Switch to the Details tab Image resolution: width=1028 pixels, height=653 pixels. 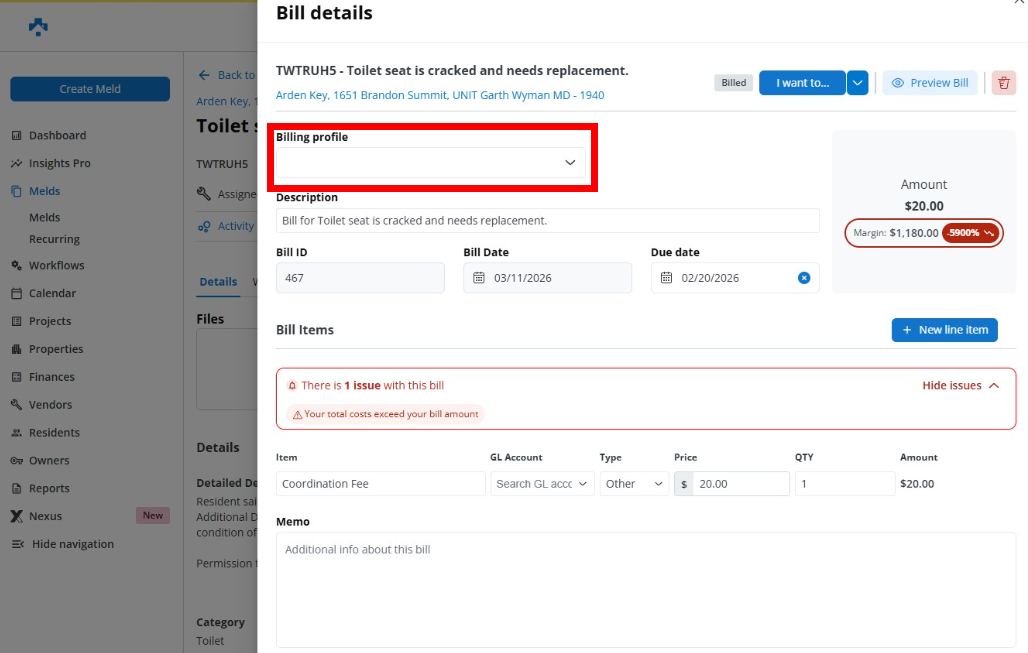click(x=218, y=282)
